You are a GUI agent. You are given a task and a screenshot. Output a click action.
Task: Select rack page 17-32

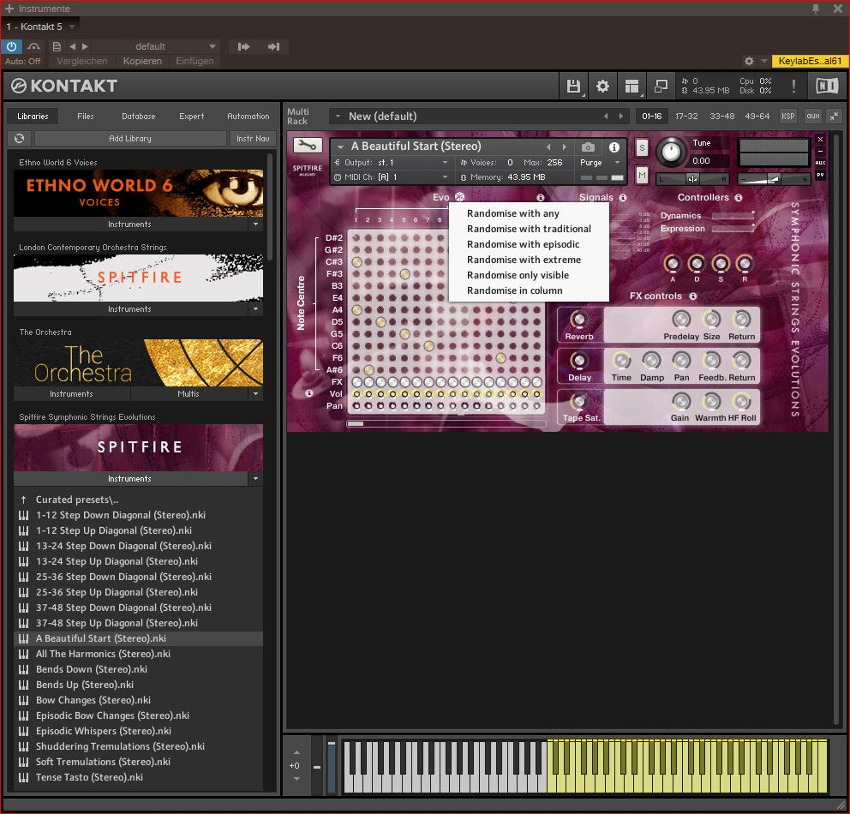[686, 116]
